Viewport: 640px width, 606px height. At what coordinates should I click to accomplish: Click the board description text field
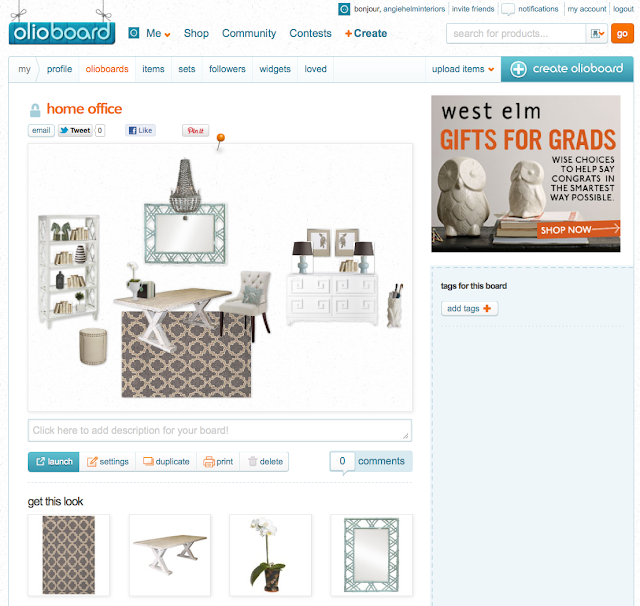220,431
